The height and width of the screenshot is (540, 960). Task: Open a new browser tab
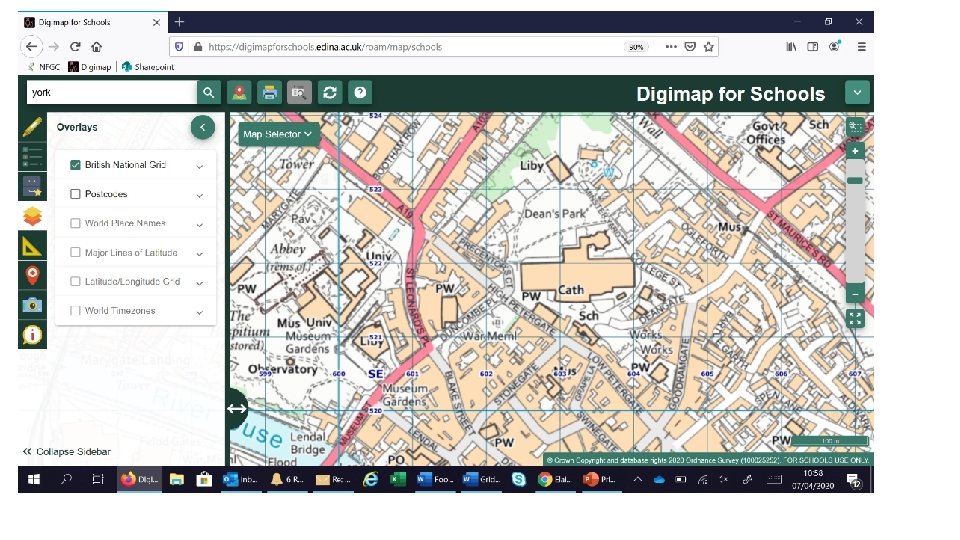pos(179,22)
